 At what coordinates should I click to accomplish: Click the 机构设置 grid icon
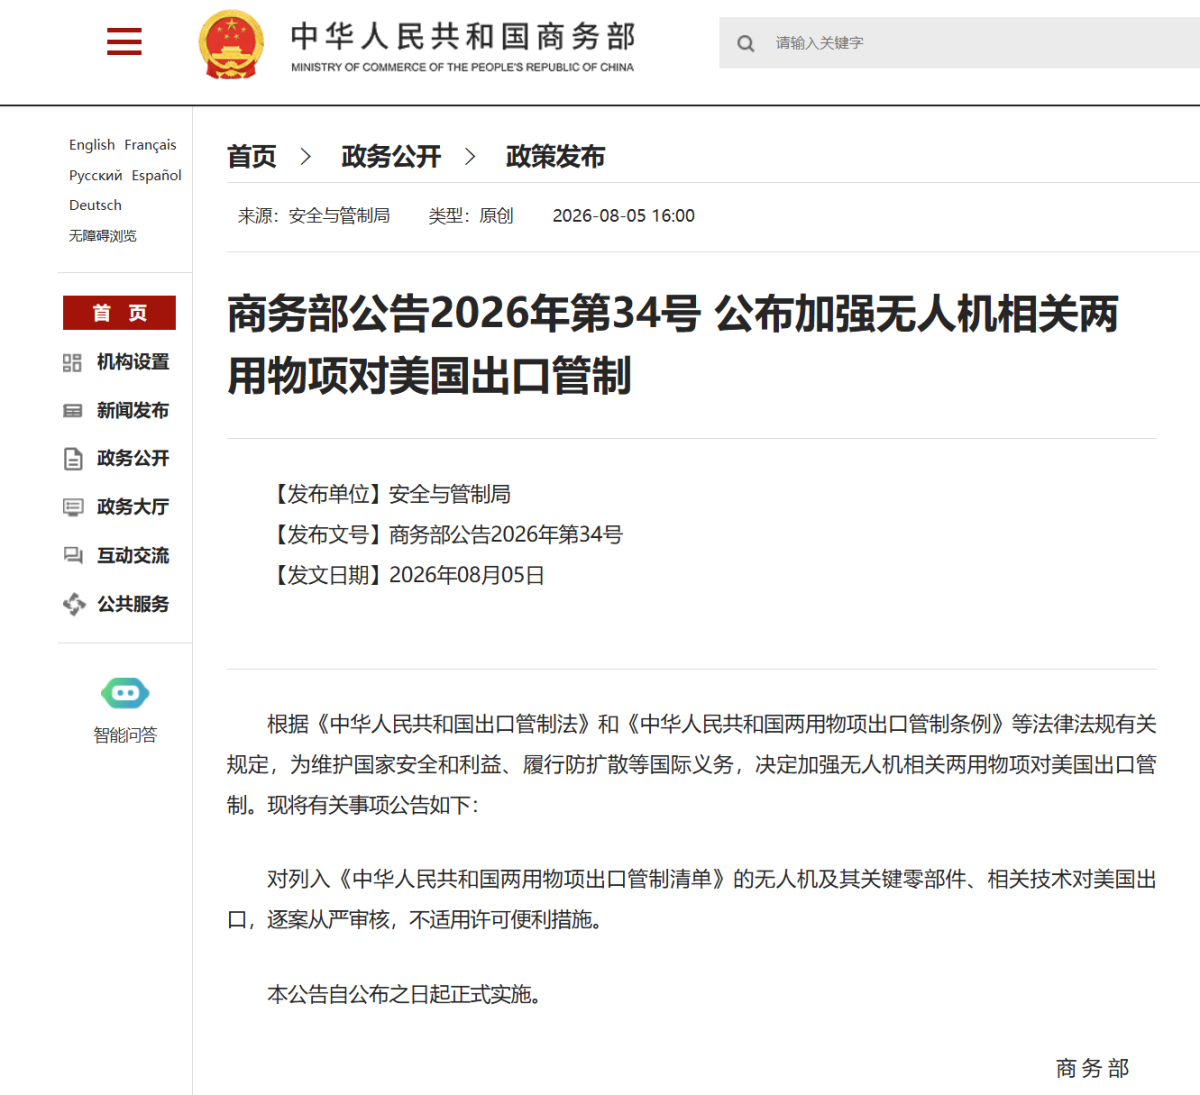click(x=72, y=362)
